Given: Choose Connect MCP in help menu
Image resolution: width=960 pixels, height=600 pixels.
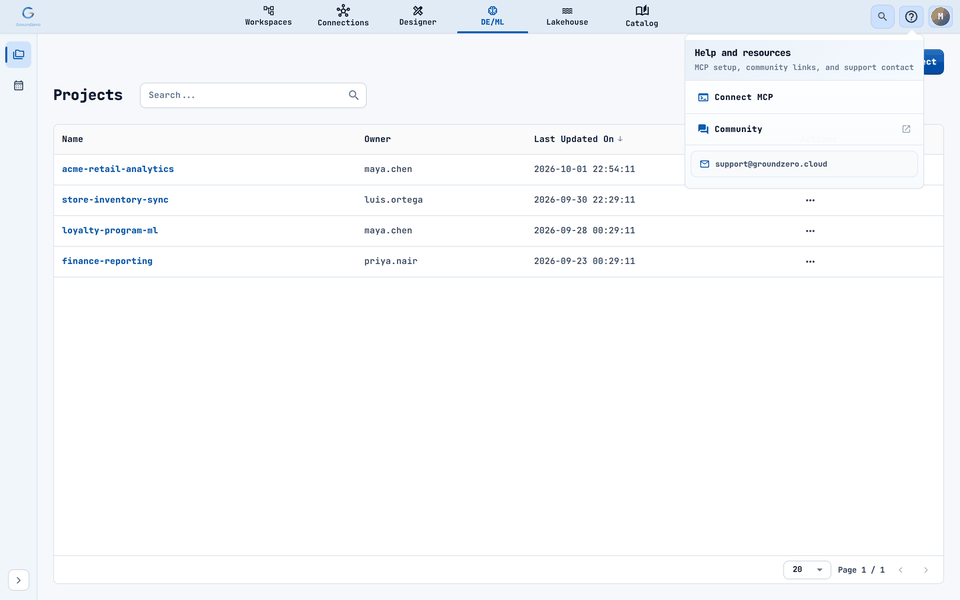Looking at the screenshot, I should 804,97.
